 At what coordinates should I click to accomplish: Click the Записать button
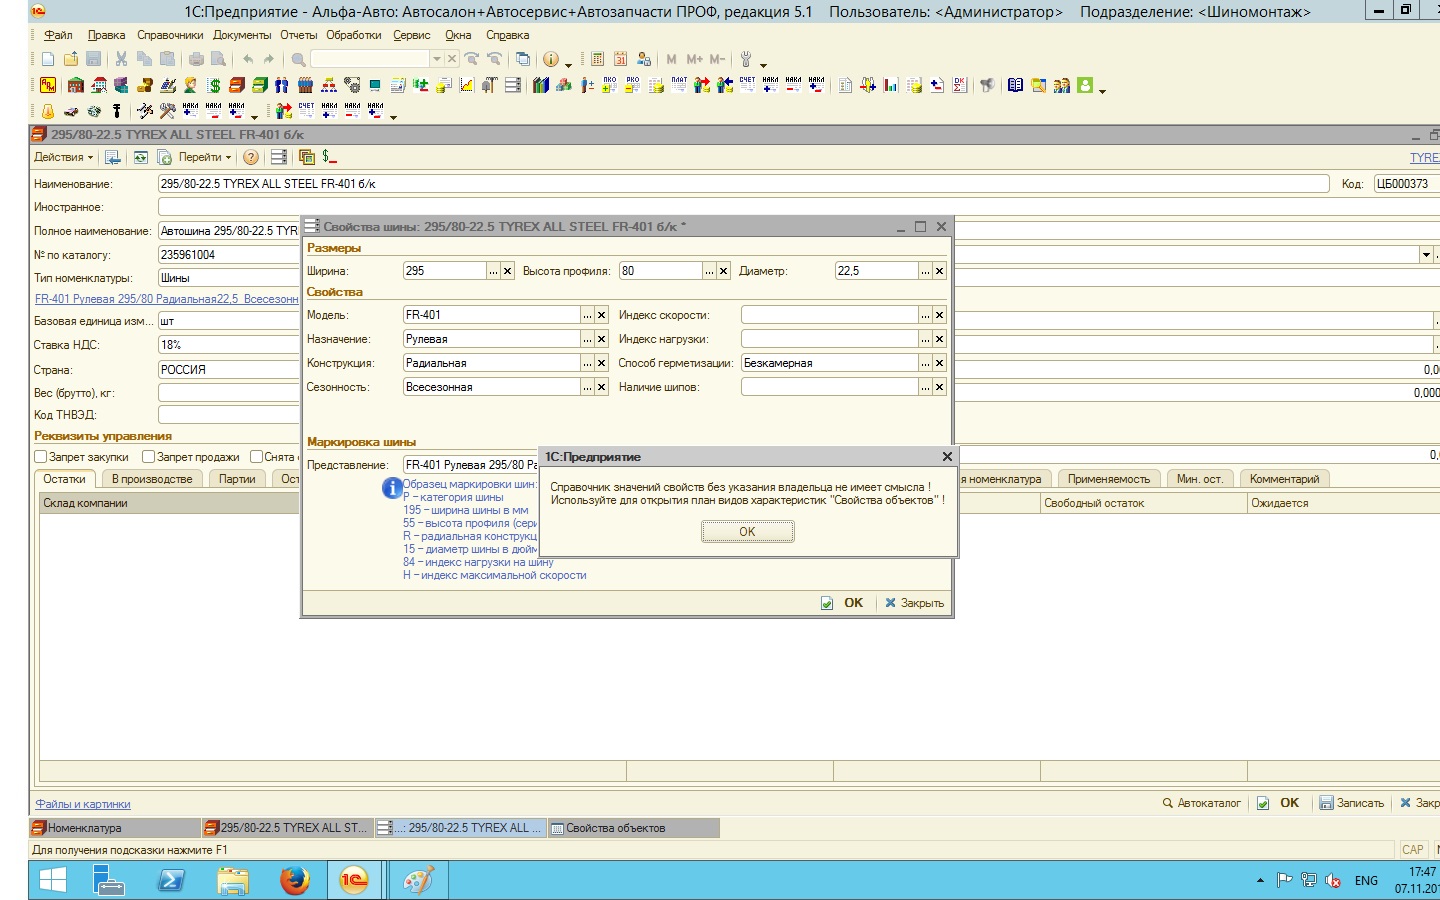(1352, 803)
